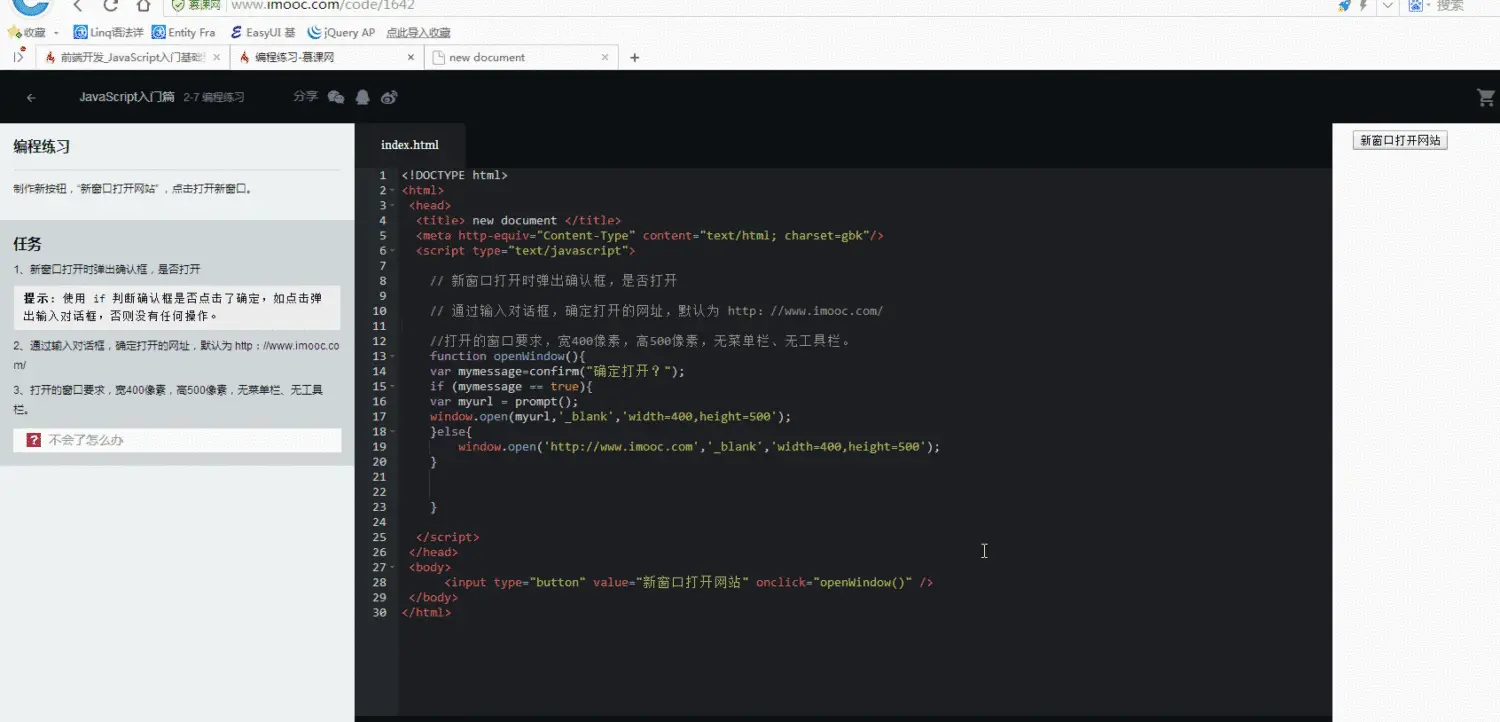Click the function openWindow(){ line
The image size is (1500, 722).
[507, 356]
